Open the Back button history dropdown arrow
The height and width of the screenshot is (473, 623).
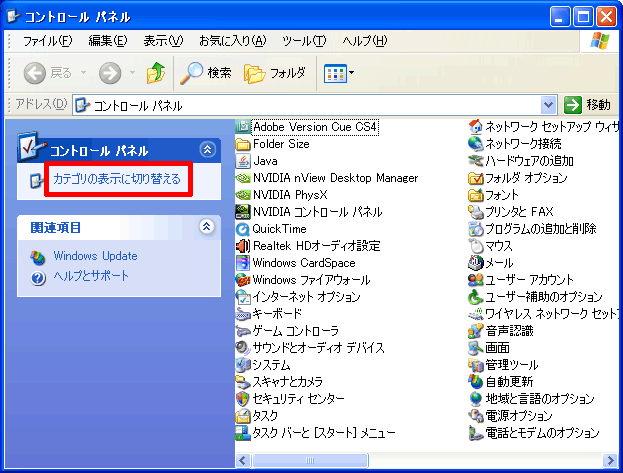[84, 73]
